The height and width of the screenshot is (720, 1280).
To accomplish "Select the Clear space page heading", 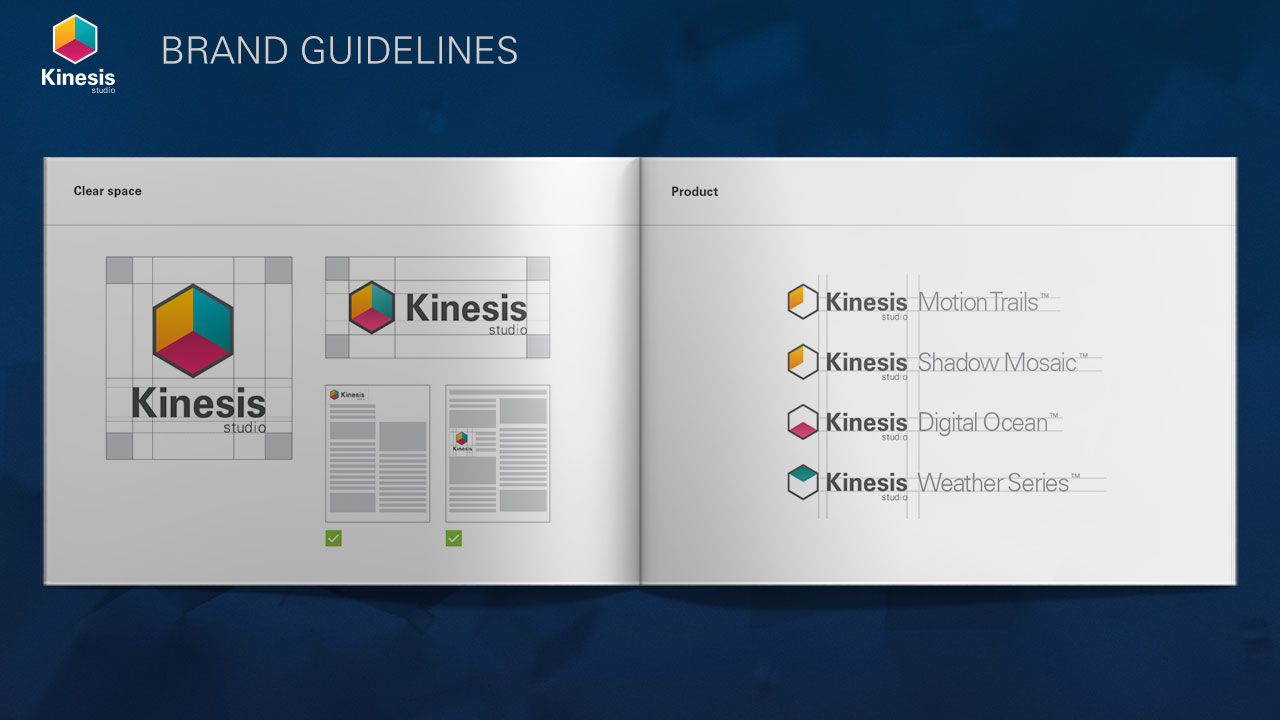I will coord(107,191).
